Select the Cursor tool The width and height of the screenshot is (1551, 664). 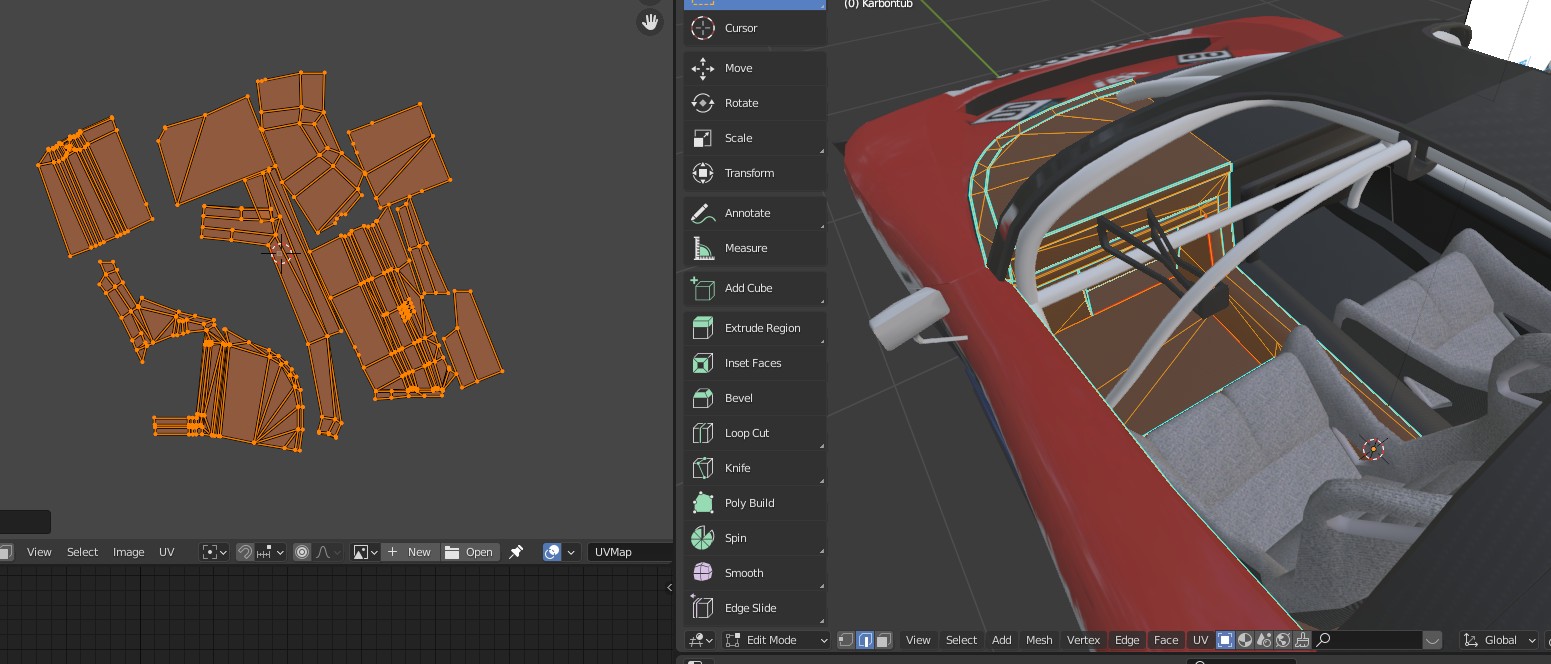tap(755, 28)
